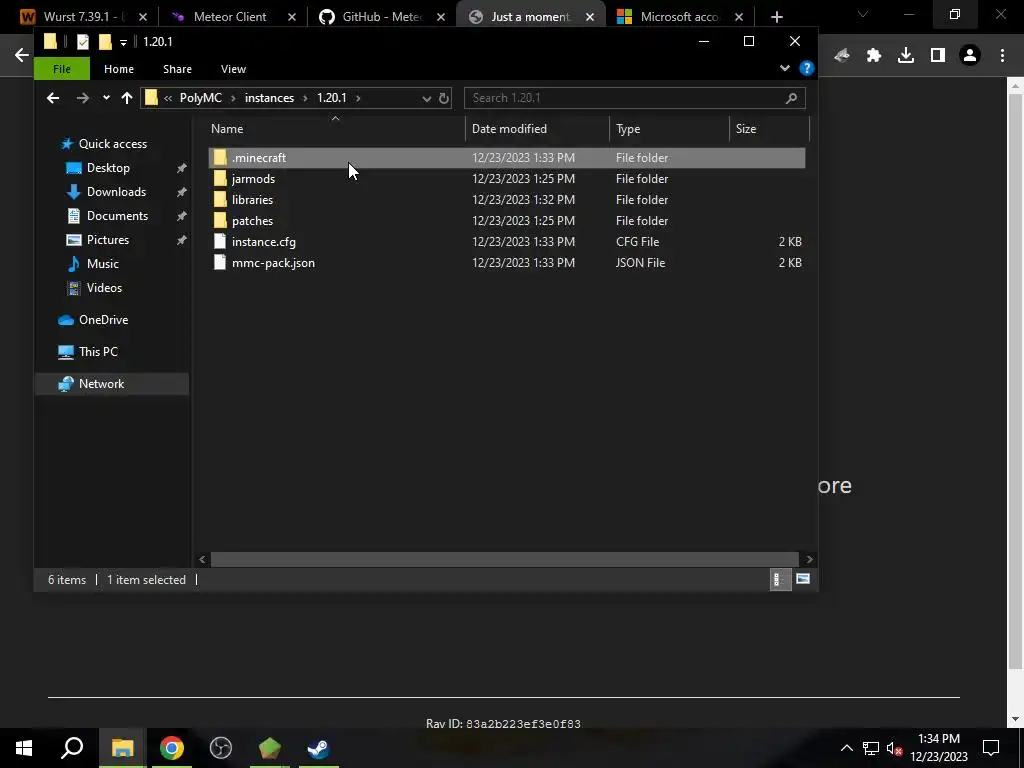Switch to Wurst 7.39.1 browser tab

84,16
